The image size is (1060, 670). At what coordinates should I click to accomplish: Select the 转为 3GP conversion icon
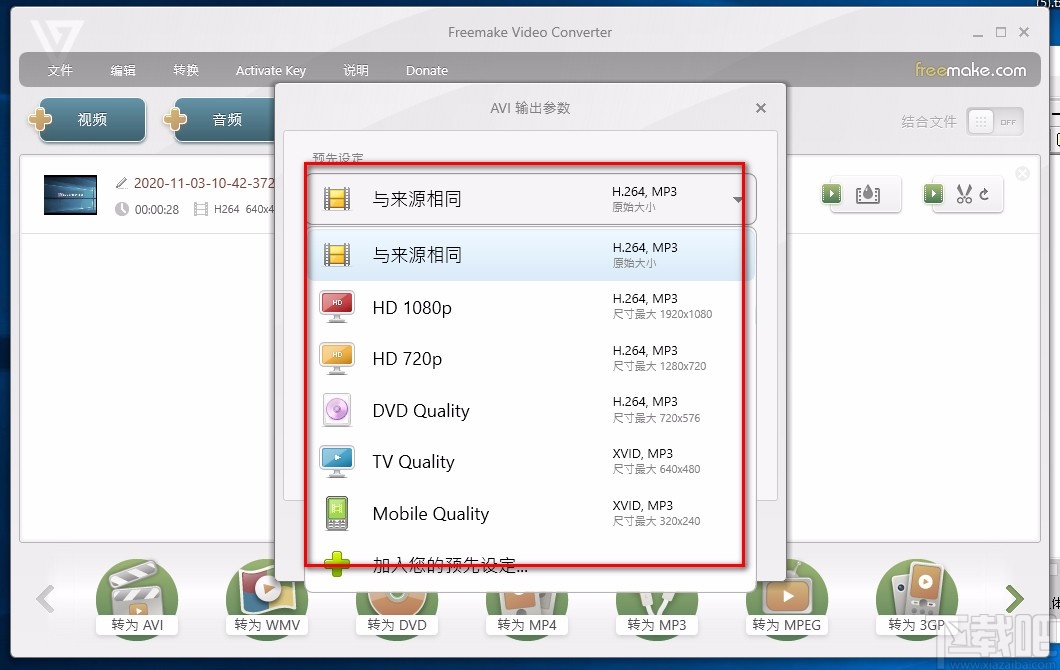click(x=916, y=598)
